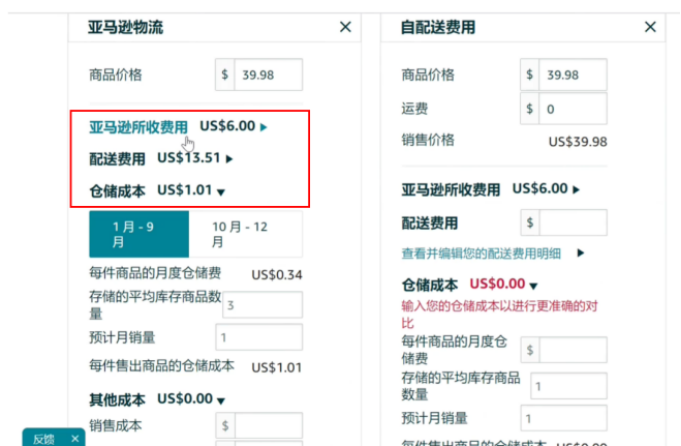Click the US$39.98 销售价格 value
This screenshot has width=681, height=446.
[578, 142]
